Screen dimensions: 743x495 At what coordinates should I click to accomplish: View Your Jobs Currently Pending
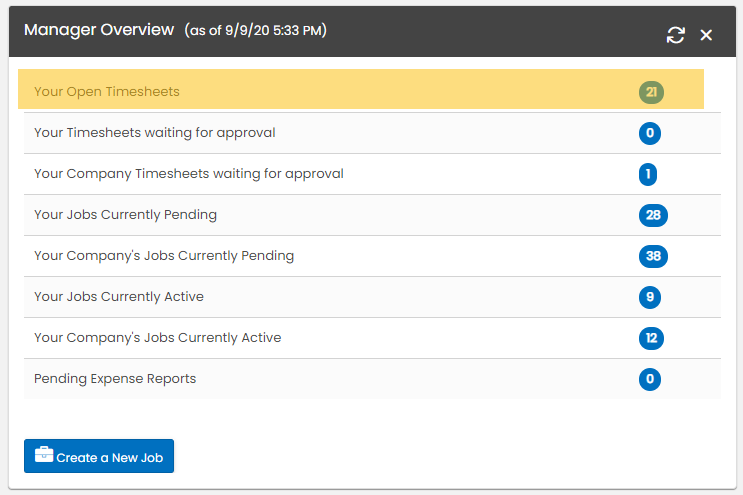tap(125, 215)
